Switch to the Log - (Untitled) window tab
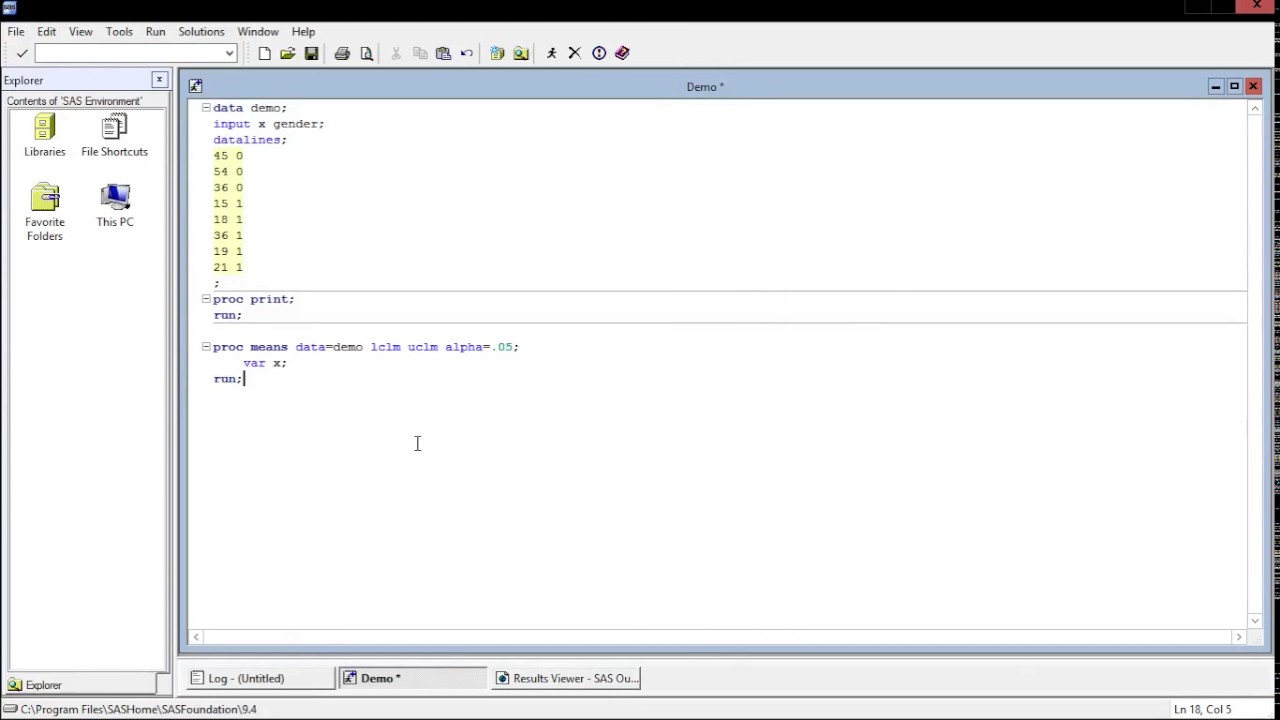The width and height of the screenshot is (1280, 720). pos(261,678)
